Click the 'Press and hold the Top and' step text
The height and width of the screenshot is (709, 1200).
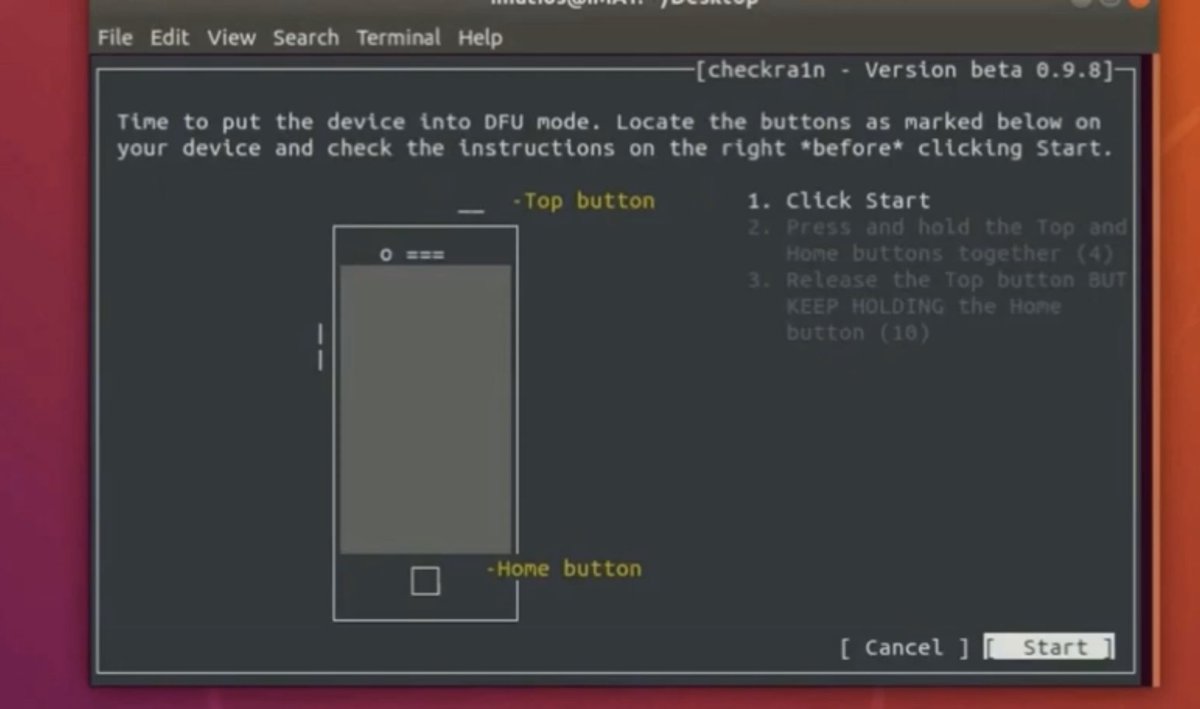pos(956,227)
